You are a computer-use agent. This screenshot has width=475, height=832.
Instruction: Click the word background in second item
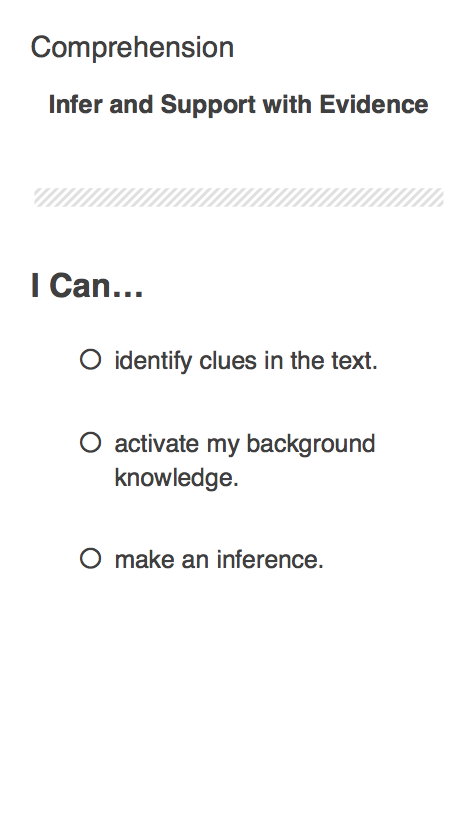pos(311,445)
